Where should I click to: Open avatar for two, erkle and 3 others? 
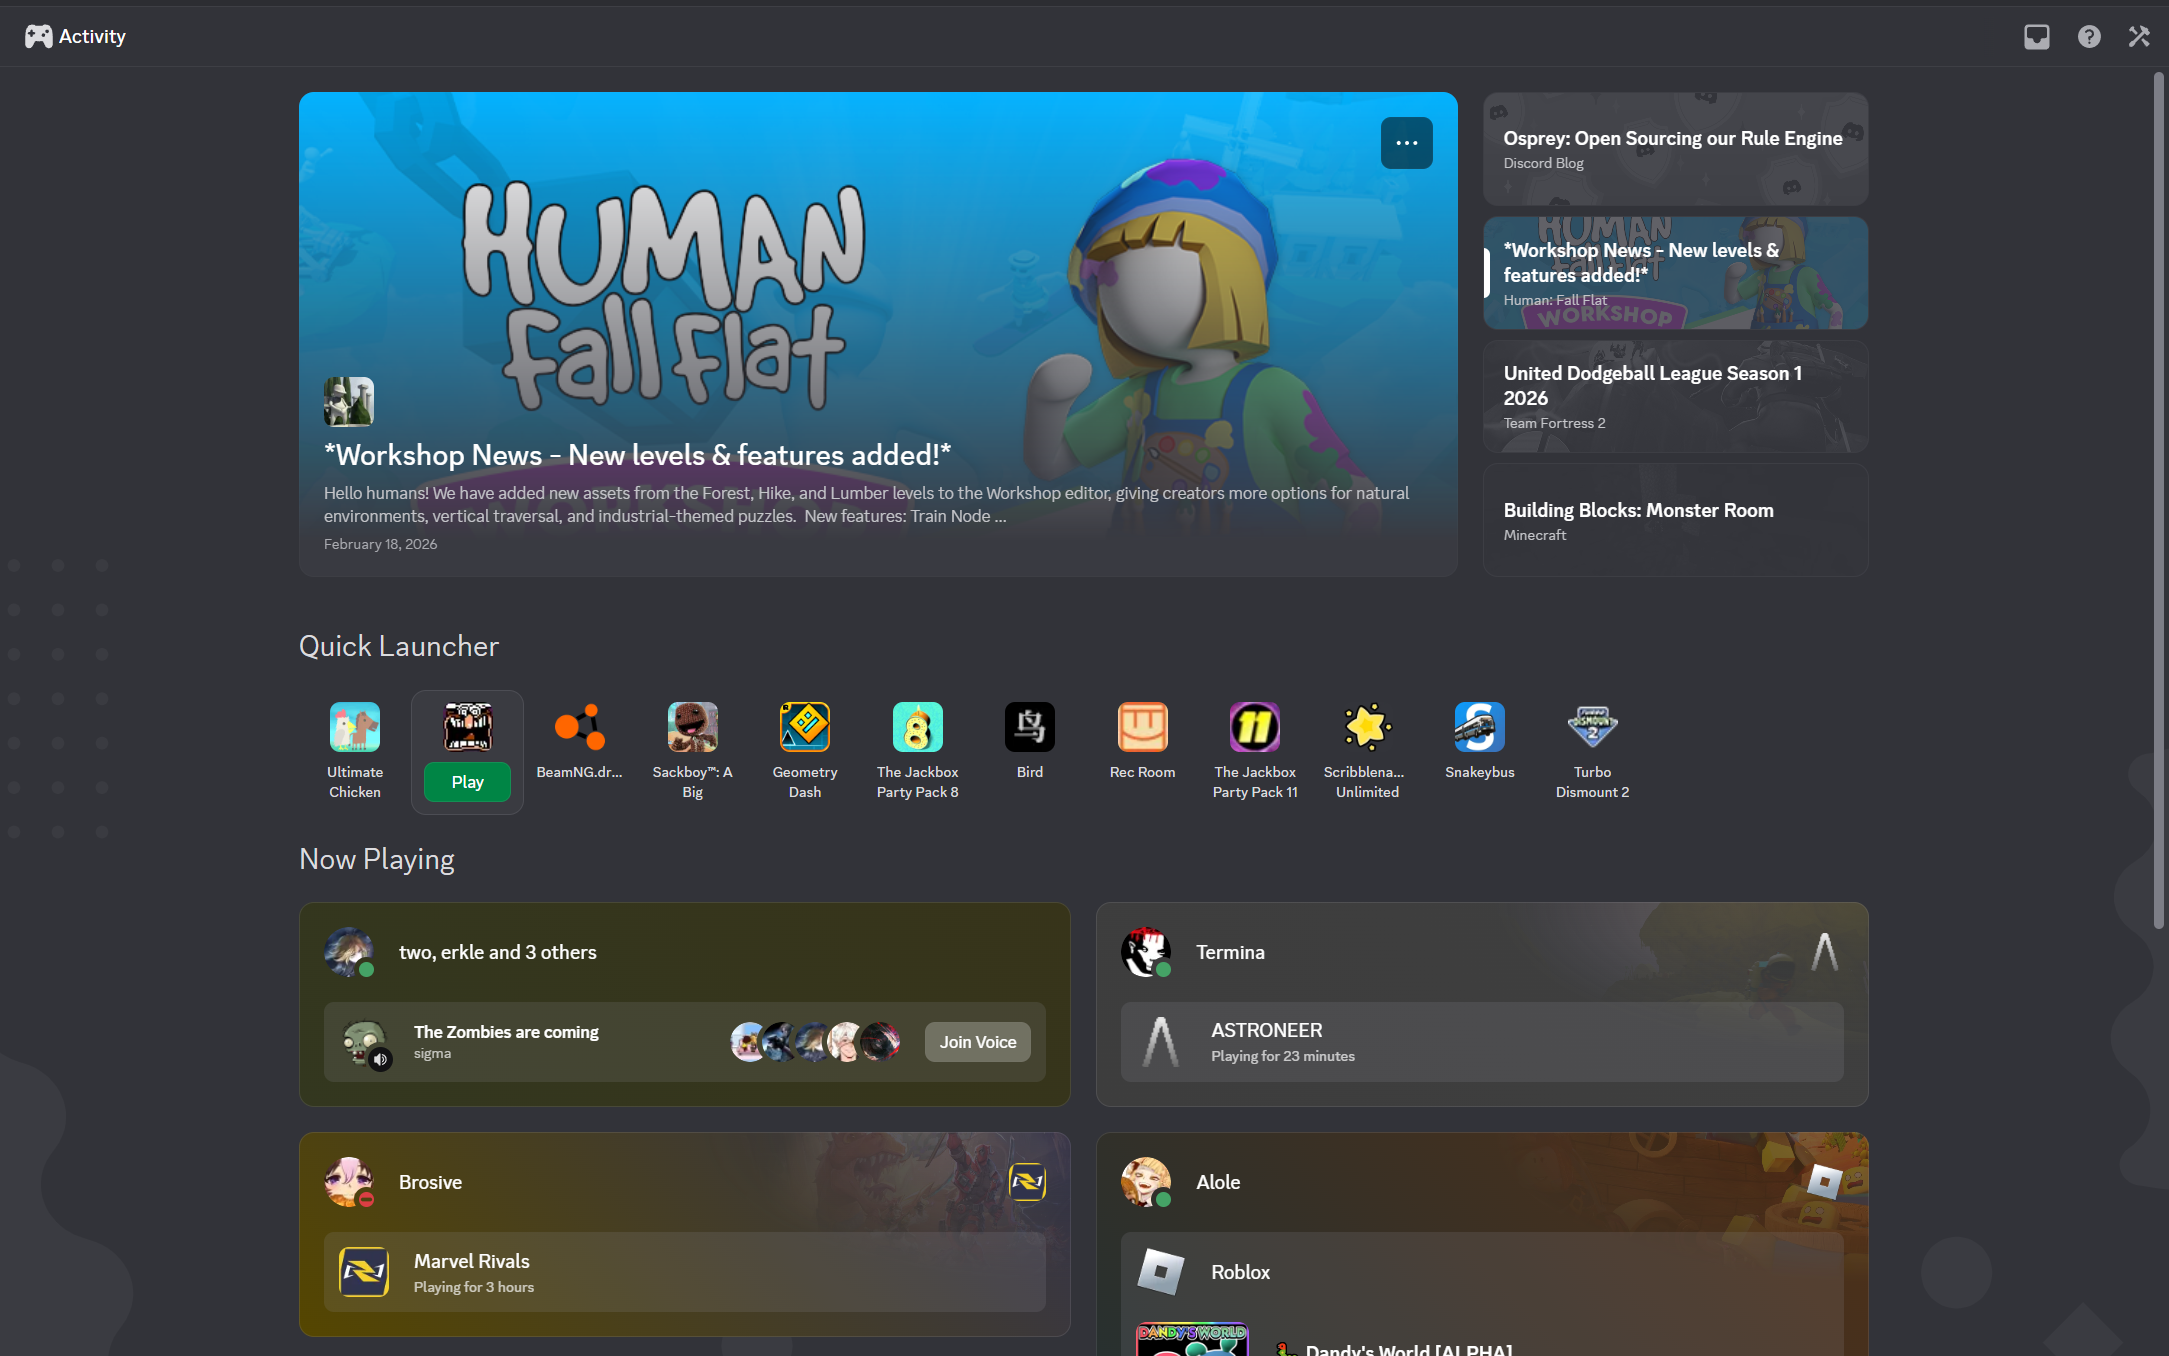tap(349, 952)
